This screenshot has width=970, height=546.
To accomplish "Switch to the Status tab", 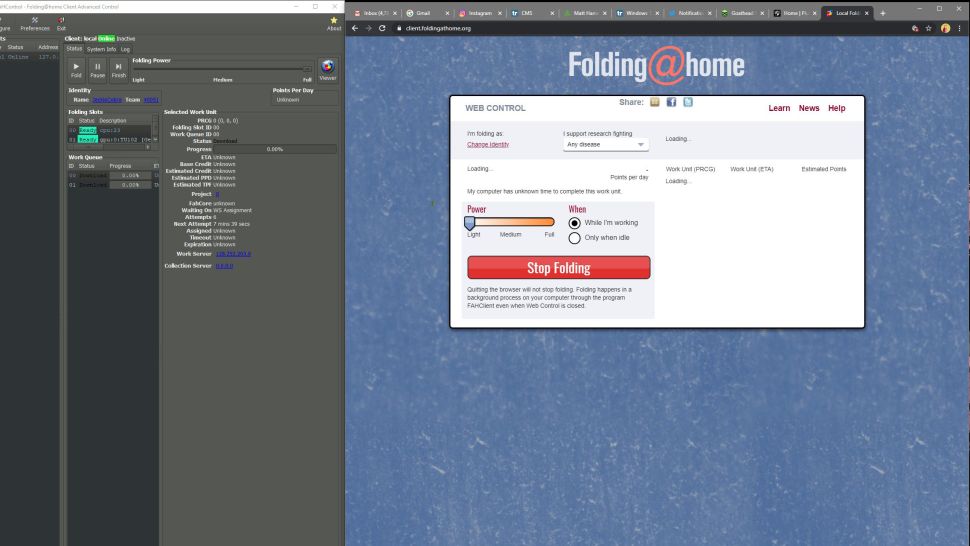I will (x=74, y=49).
